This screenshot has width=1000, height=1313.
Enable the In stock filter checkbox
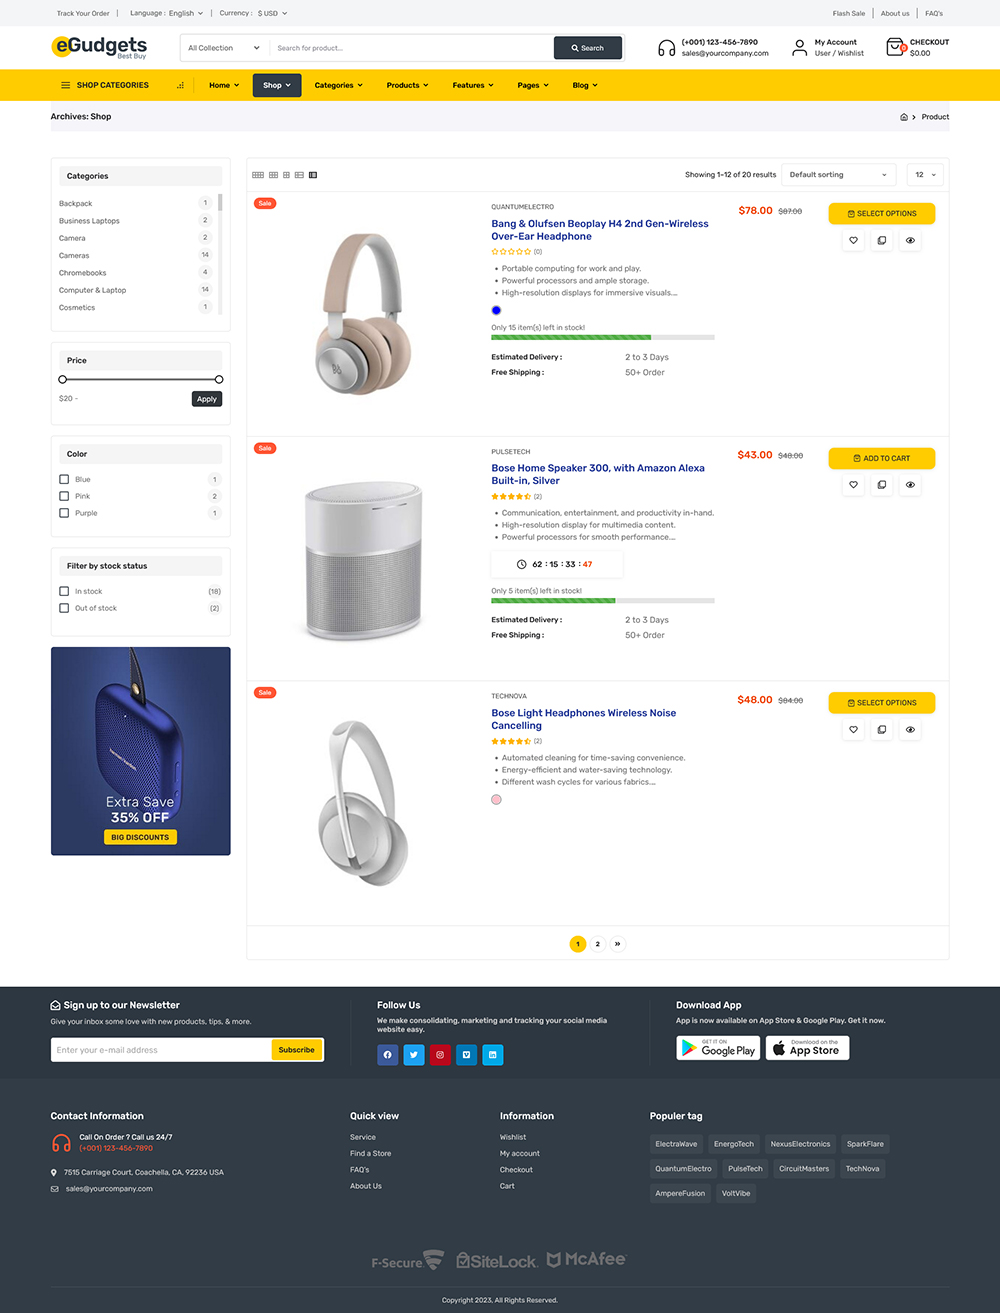tap(64, 591)
